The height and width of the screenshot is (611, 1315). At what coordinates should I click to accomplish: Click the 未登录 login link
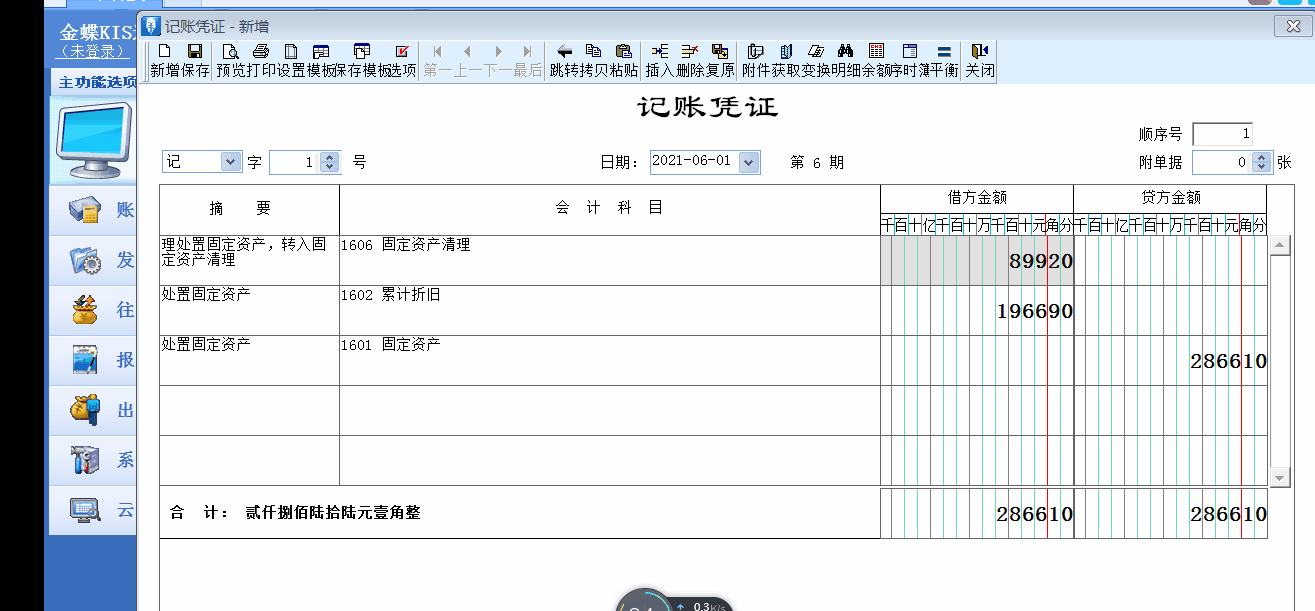[93, 51]
